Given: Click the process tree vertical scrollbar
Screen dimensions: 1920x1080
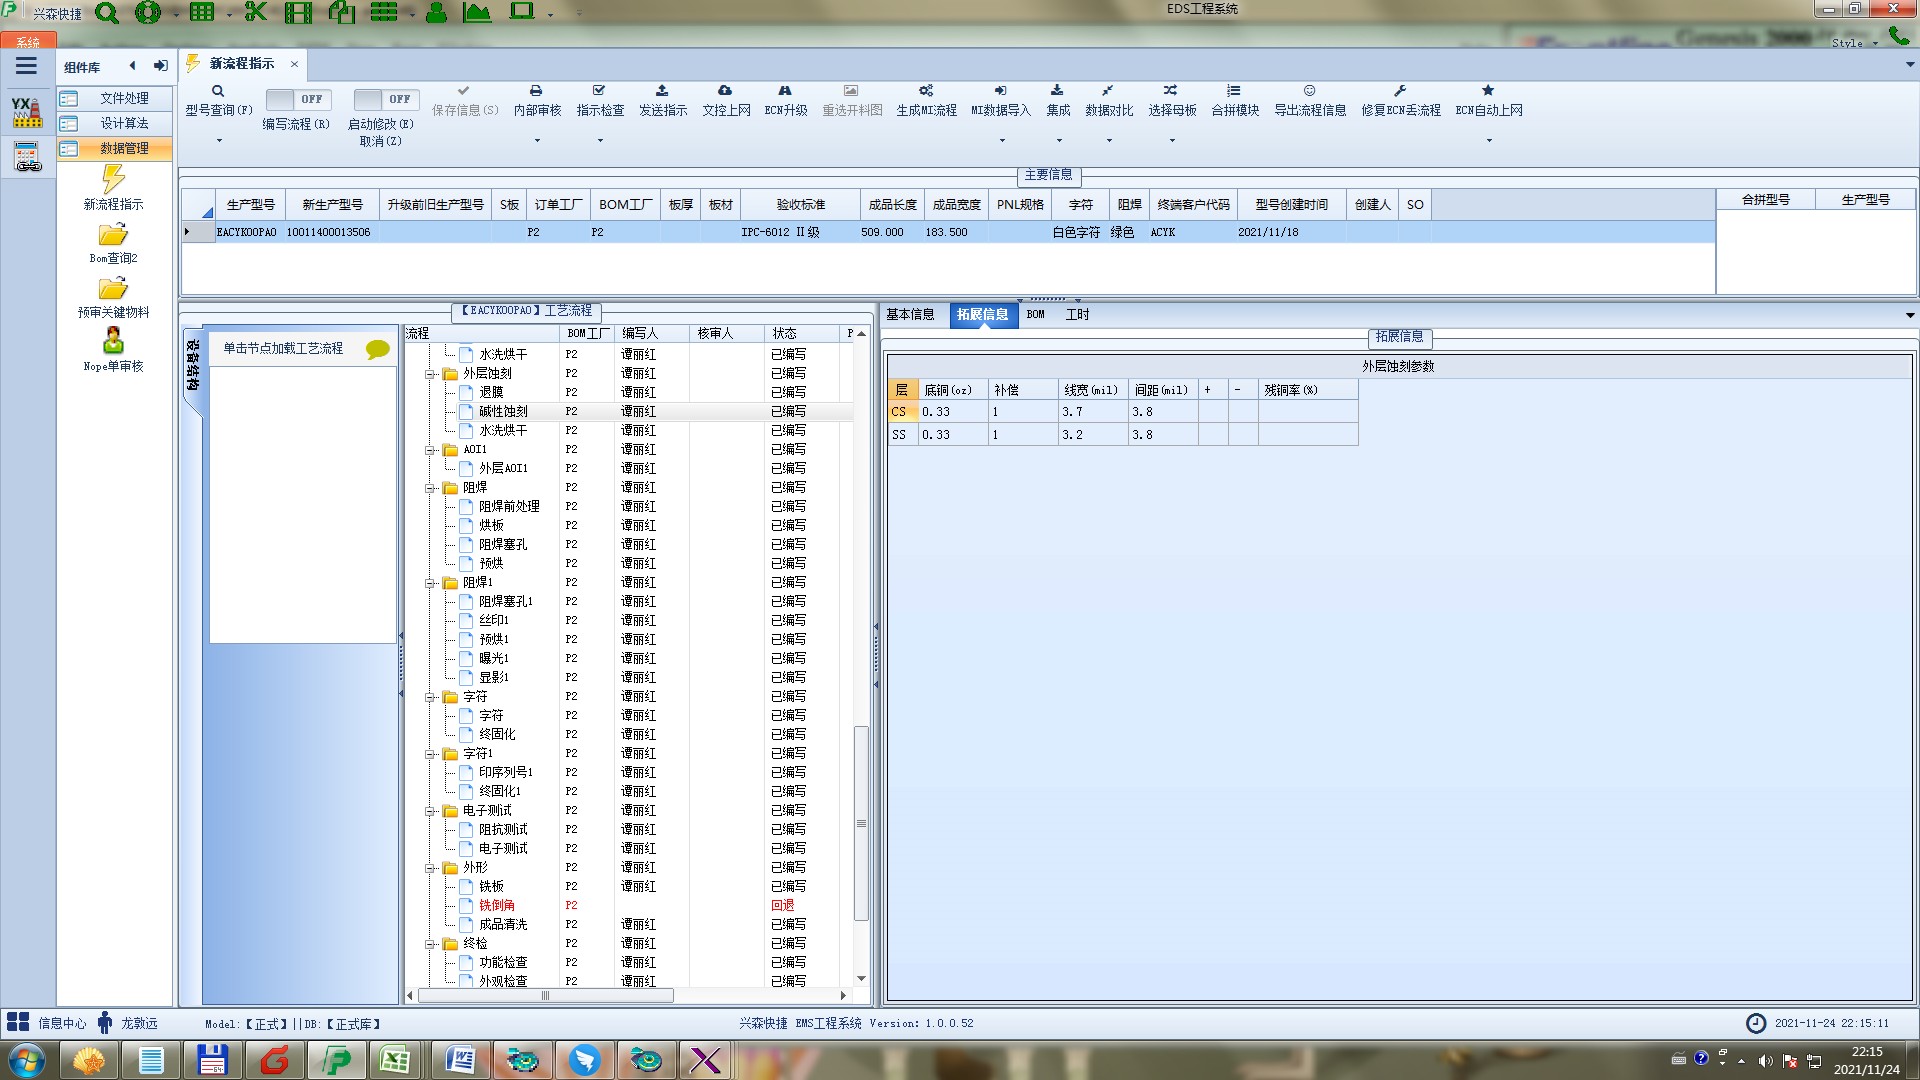Looking at the screenshot, I should click(x=861, y=822).
